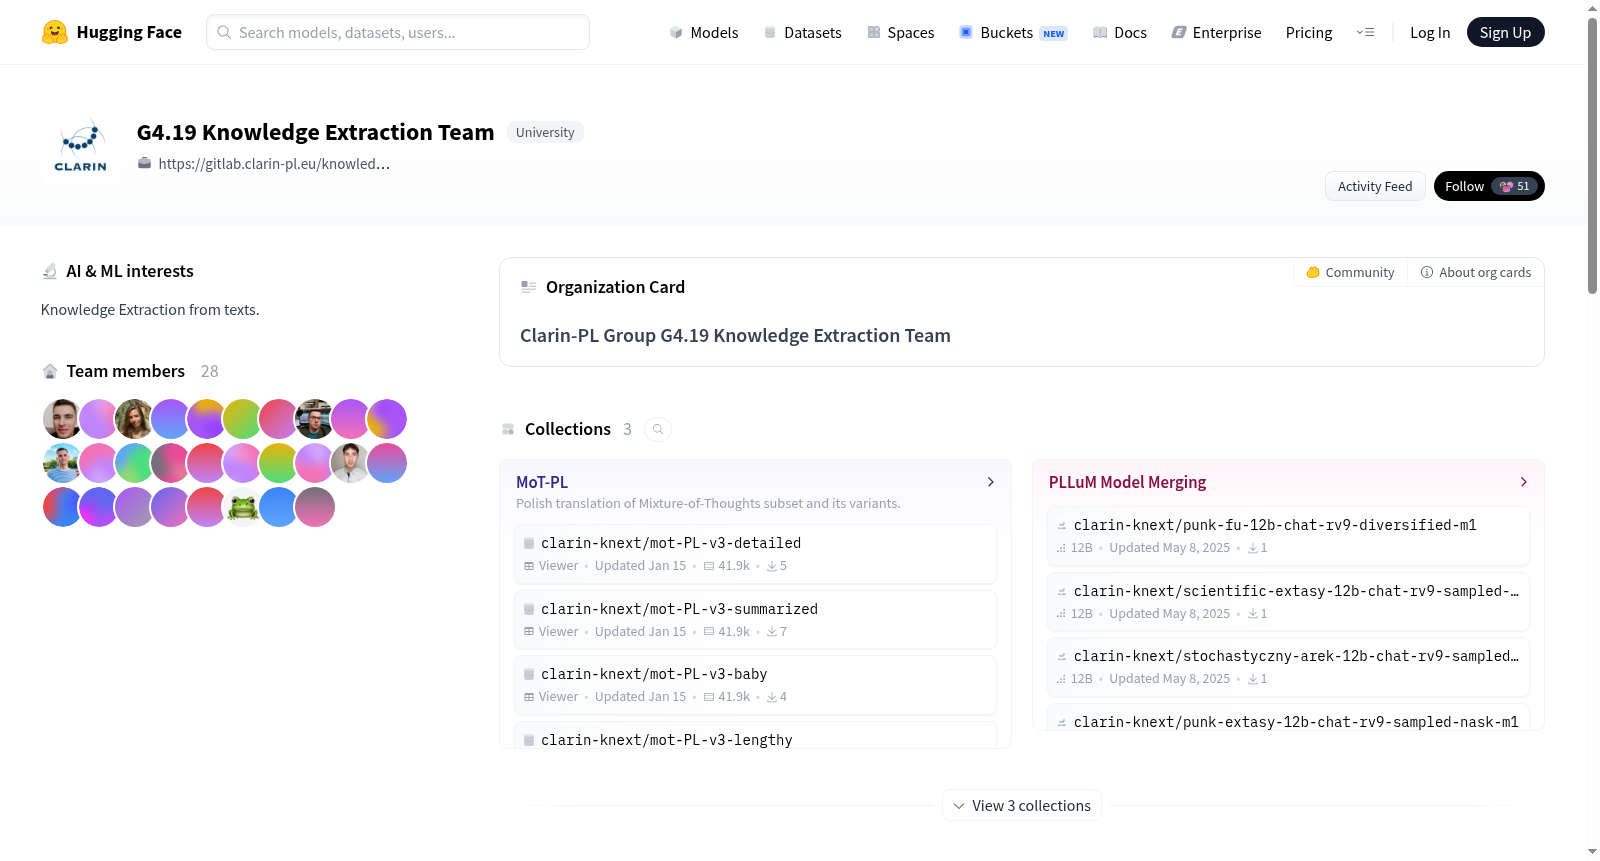Click Updated May 8, 2025 under punk-fu model
The width and height of the screenshot is (1600, 861).
[x=1170, y=548]
